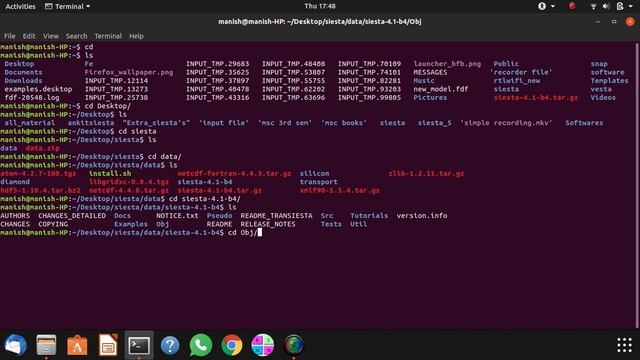Click 'version.info' file name

click(422, 216)
